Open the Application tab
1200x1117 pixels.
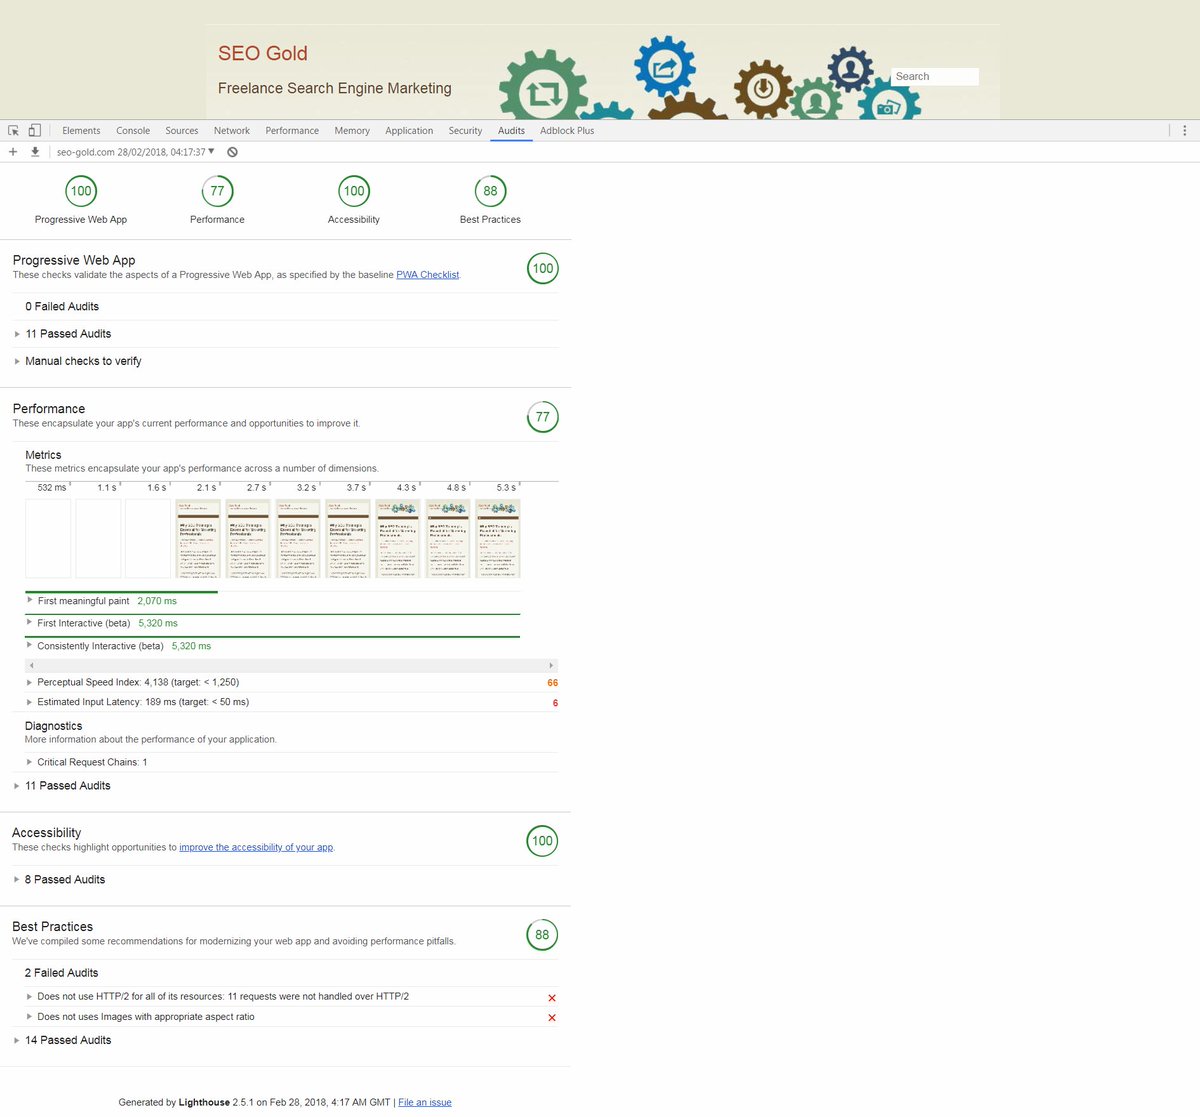point(409,131)
